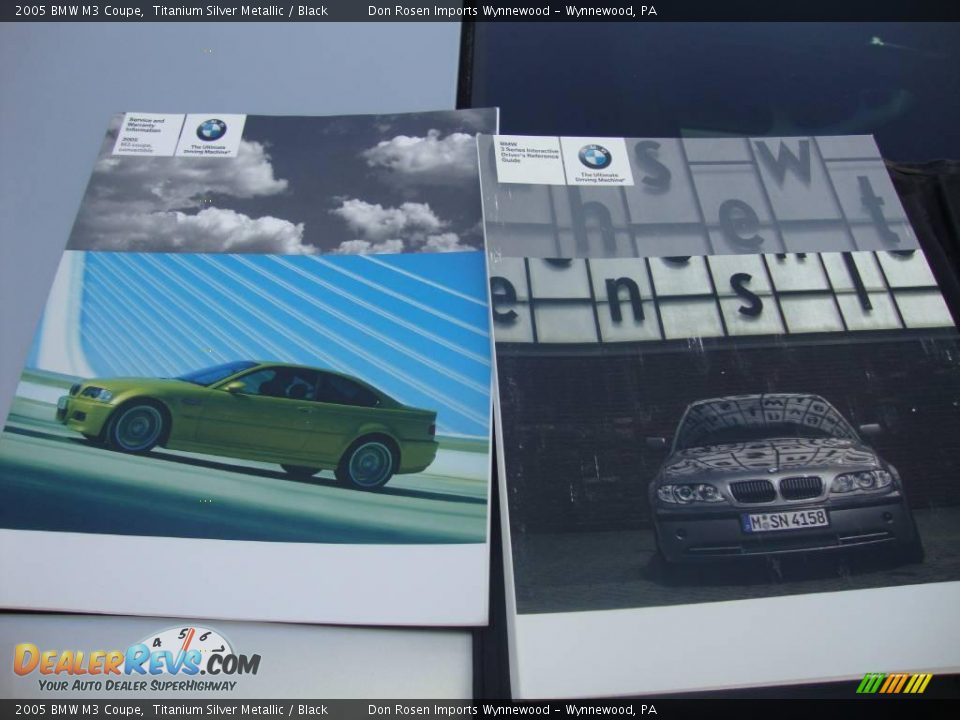
Task: Click the silver BMW sedan on the guide cover
Action: pos(784,481)
